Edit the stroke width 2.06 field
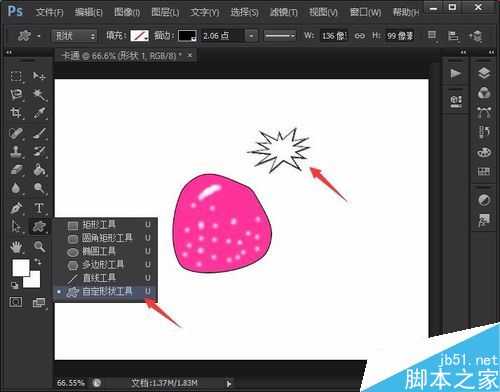The width and height of the screenshot is (500, 392). tap(223, 36)
